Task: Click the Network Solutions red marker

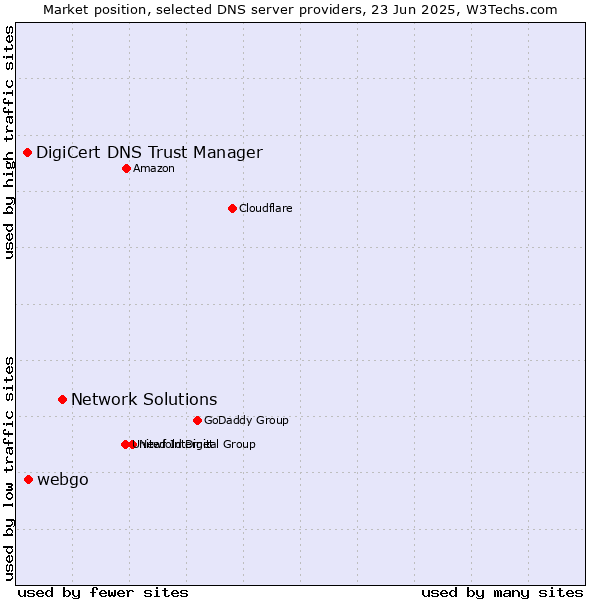Action: point(63,400)
